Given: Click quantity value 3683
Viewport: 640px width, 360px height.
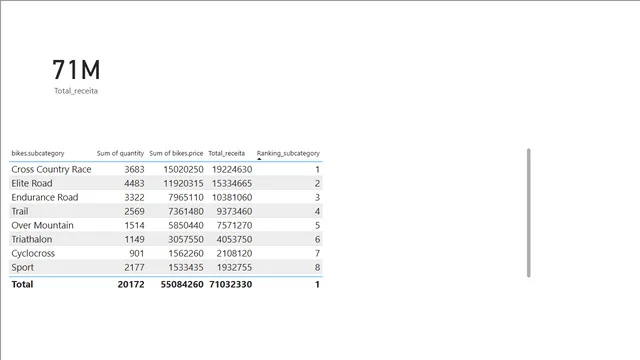Looking at the screenshot, I should (134, 169).
